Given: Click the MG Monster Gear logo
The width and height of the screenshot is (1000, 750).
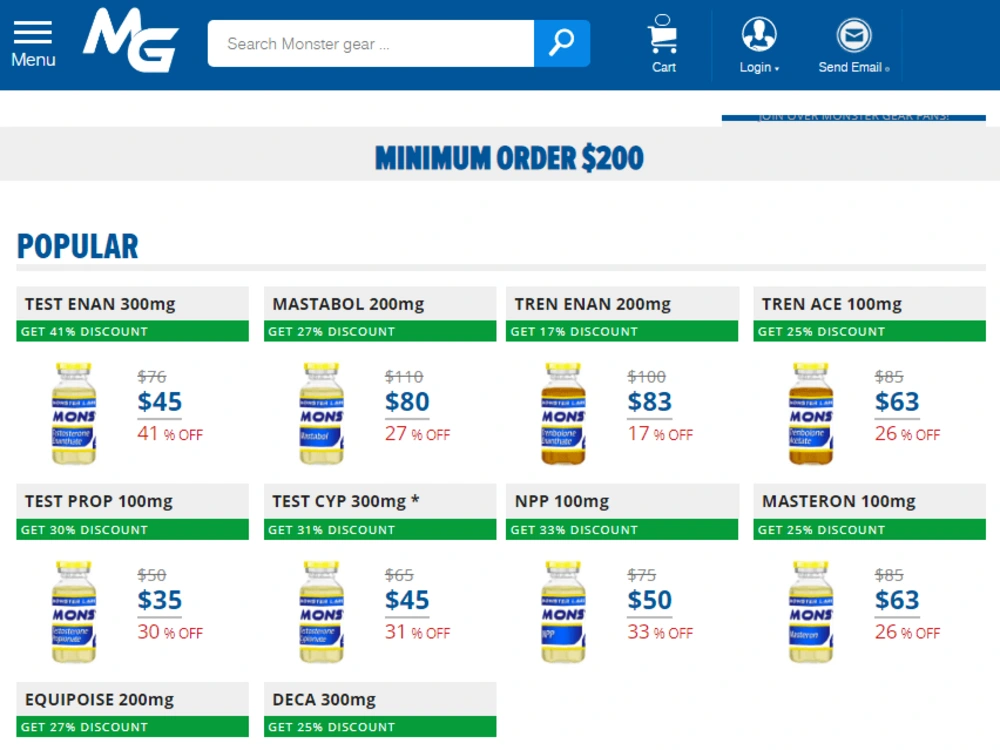Looking at the screenshot, I should pos(131,40).
